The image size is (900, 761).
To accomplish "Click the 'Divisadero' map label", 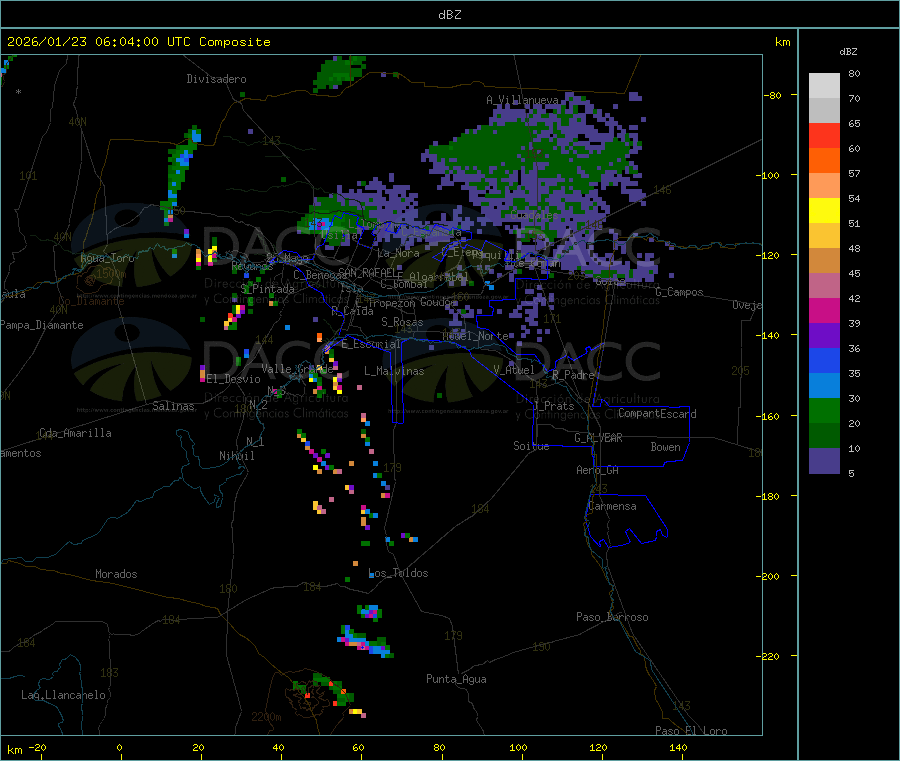I will (216, 79).
